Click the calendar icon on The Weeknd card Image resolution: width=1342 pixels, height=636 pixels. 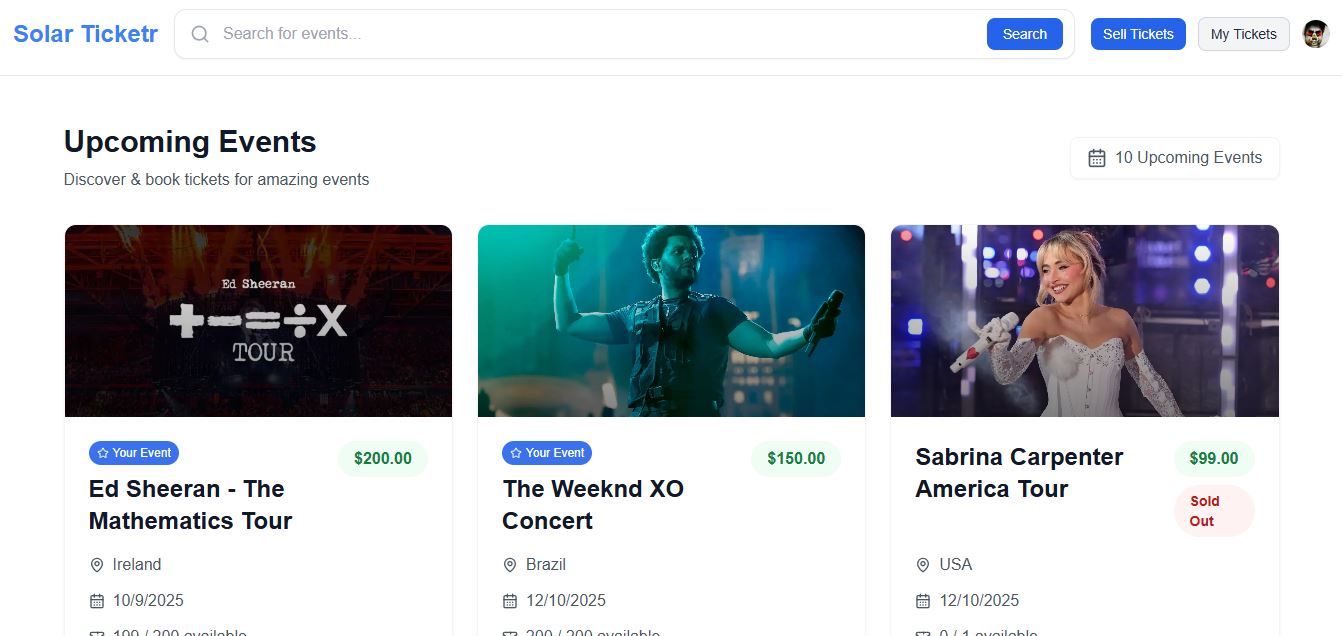pos(510,601)
